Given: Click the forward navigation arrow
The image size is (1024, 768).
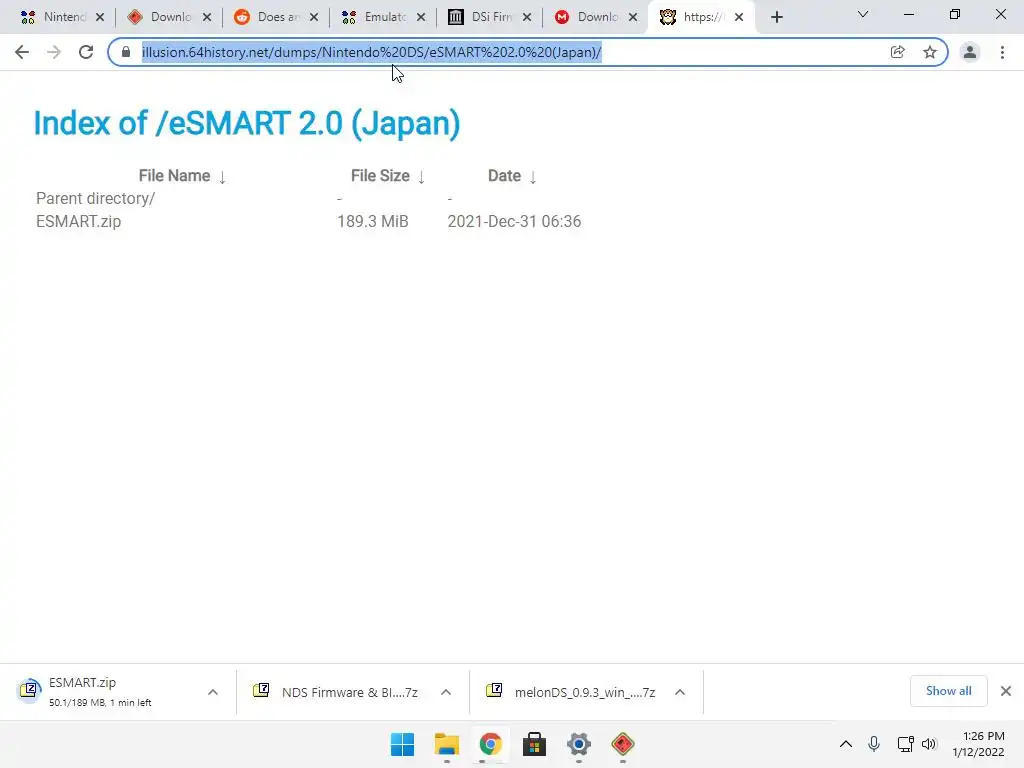Looking at the screenshot, I should (x=54, y=52).
